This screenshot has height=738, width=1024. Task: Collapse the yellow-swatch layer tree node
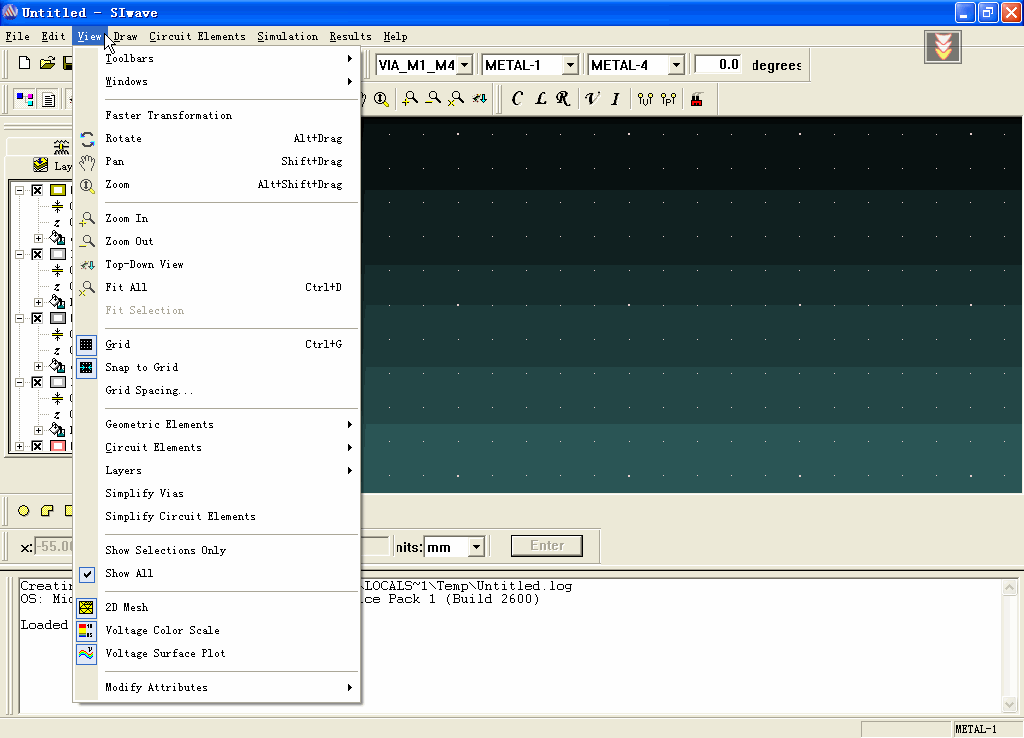tap(20, 190)
